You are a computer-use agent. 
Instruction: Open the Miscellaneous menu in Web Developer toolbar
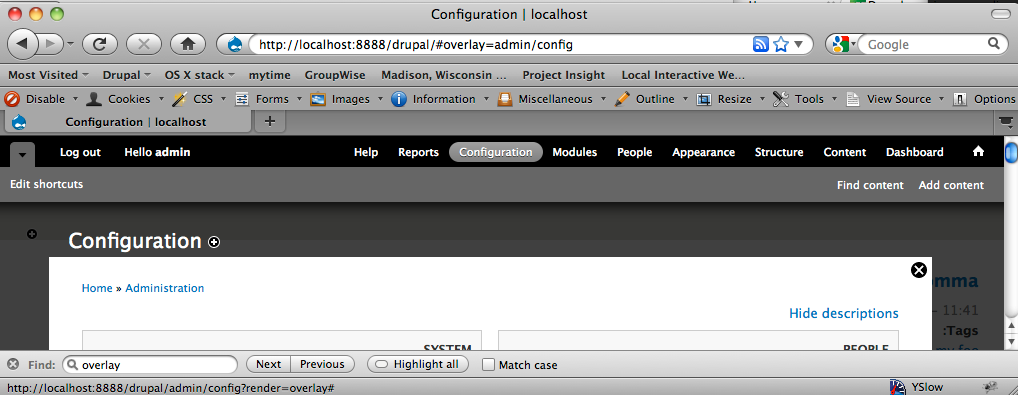[551, 99]
